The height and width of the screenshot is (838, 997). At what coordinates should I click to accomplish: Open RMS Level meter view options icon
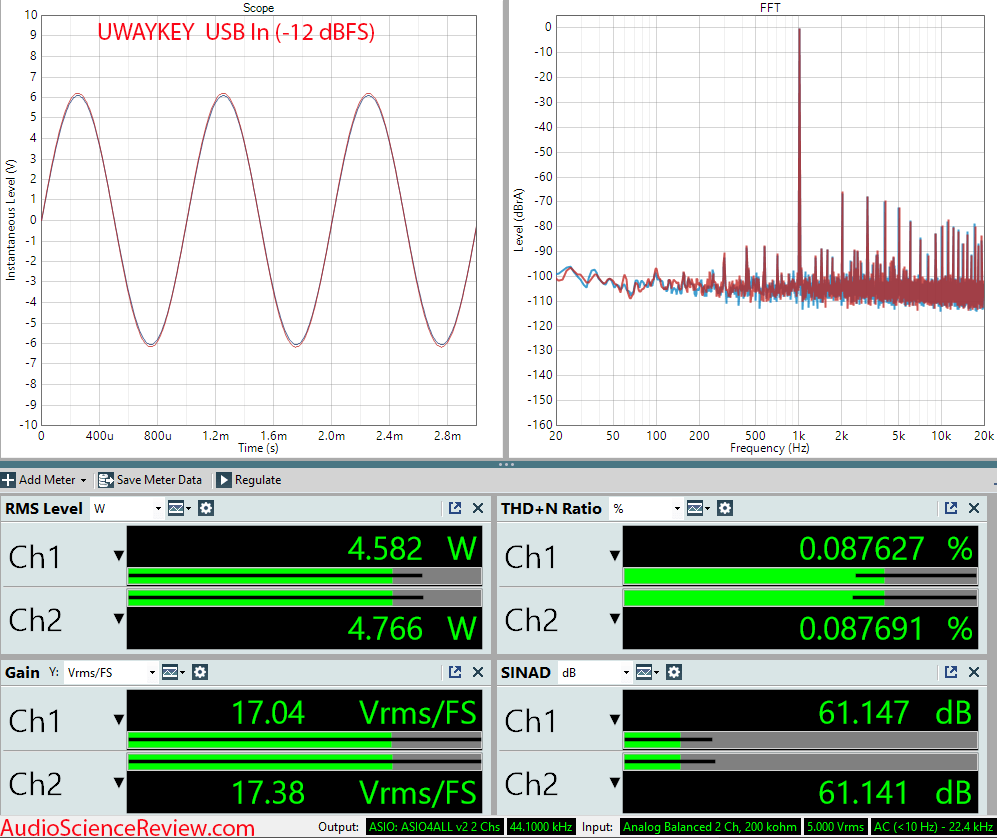179,508
